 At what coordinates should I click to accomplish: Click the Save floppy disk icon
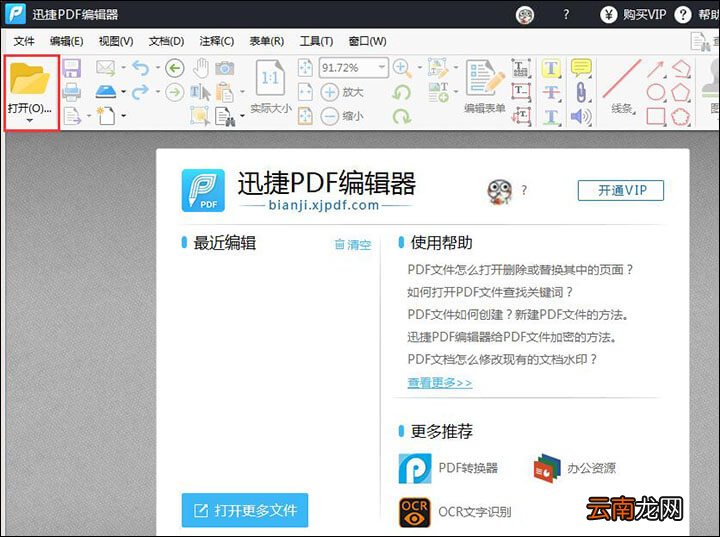click(x=72, y=68)
